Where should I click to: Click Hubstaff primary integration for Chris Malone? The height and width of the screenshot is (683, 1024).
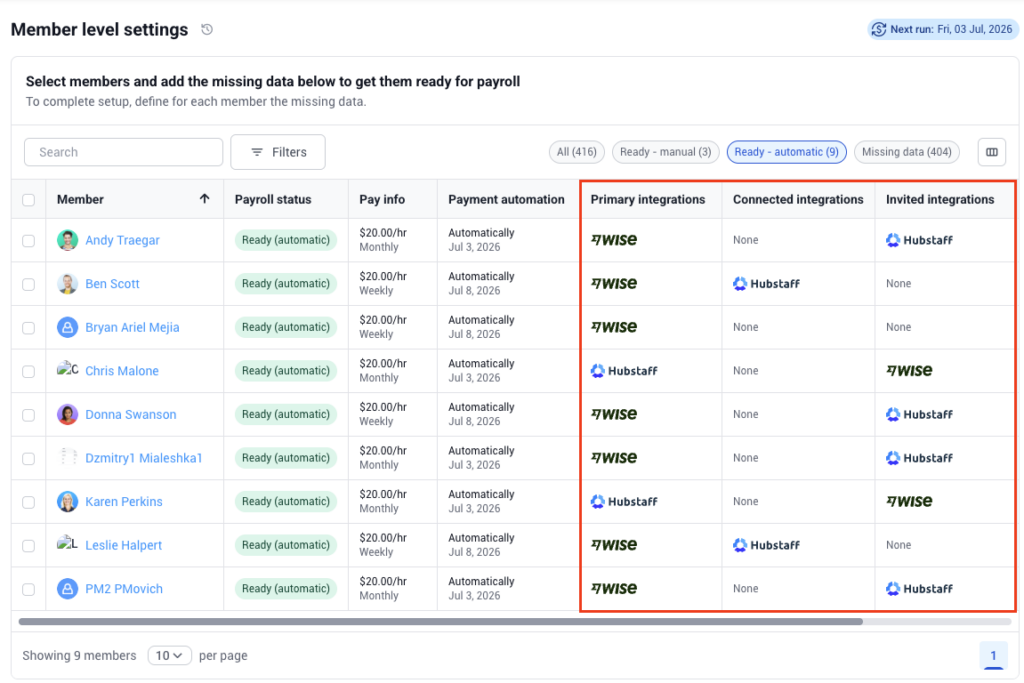(624, 371)
